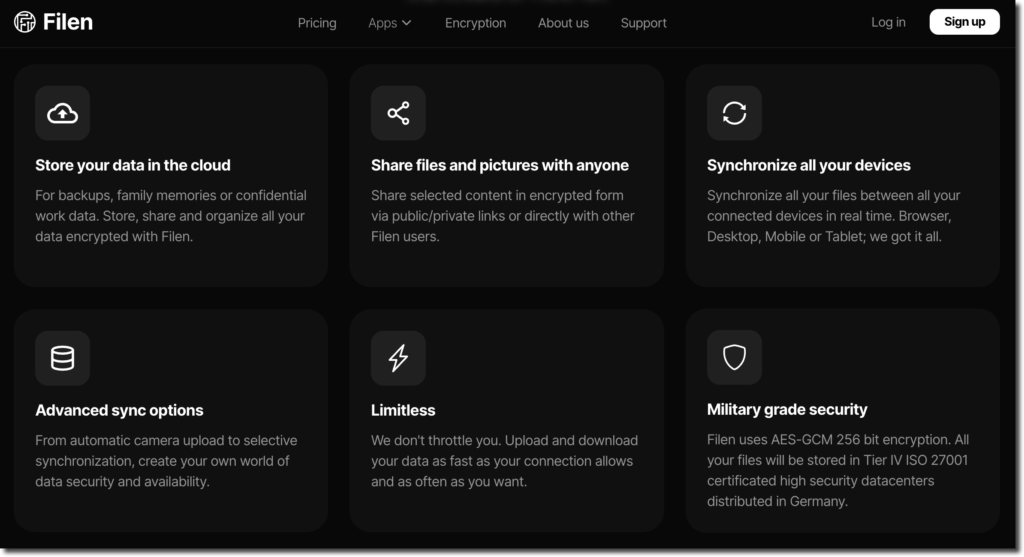The width and height of the screenshot is (1024, 557).
Task: Click the Military grade security heading
Action: pos(787,409)
